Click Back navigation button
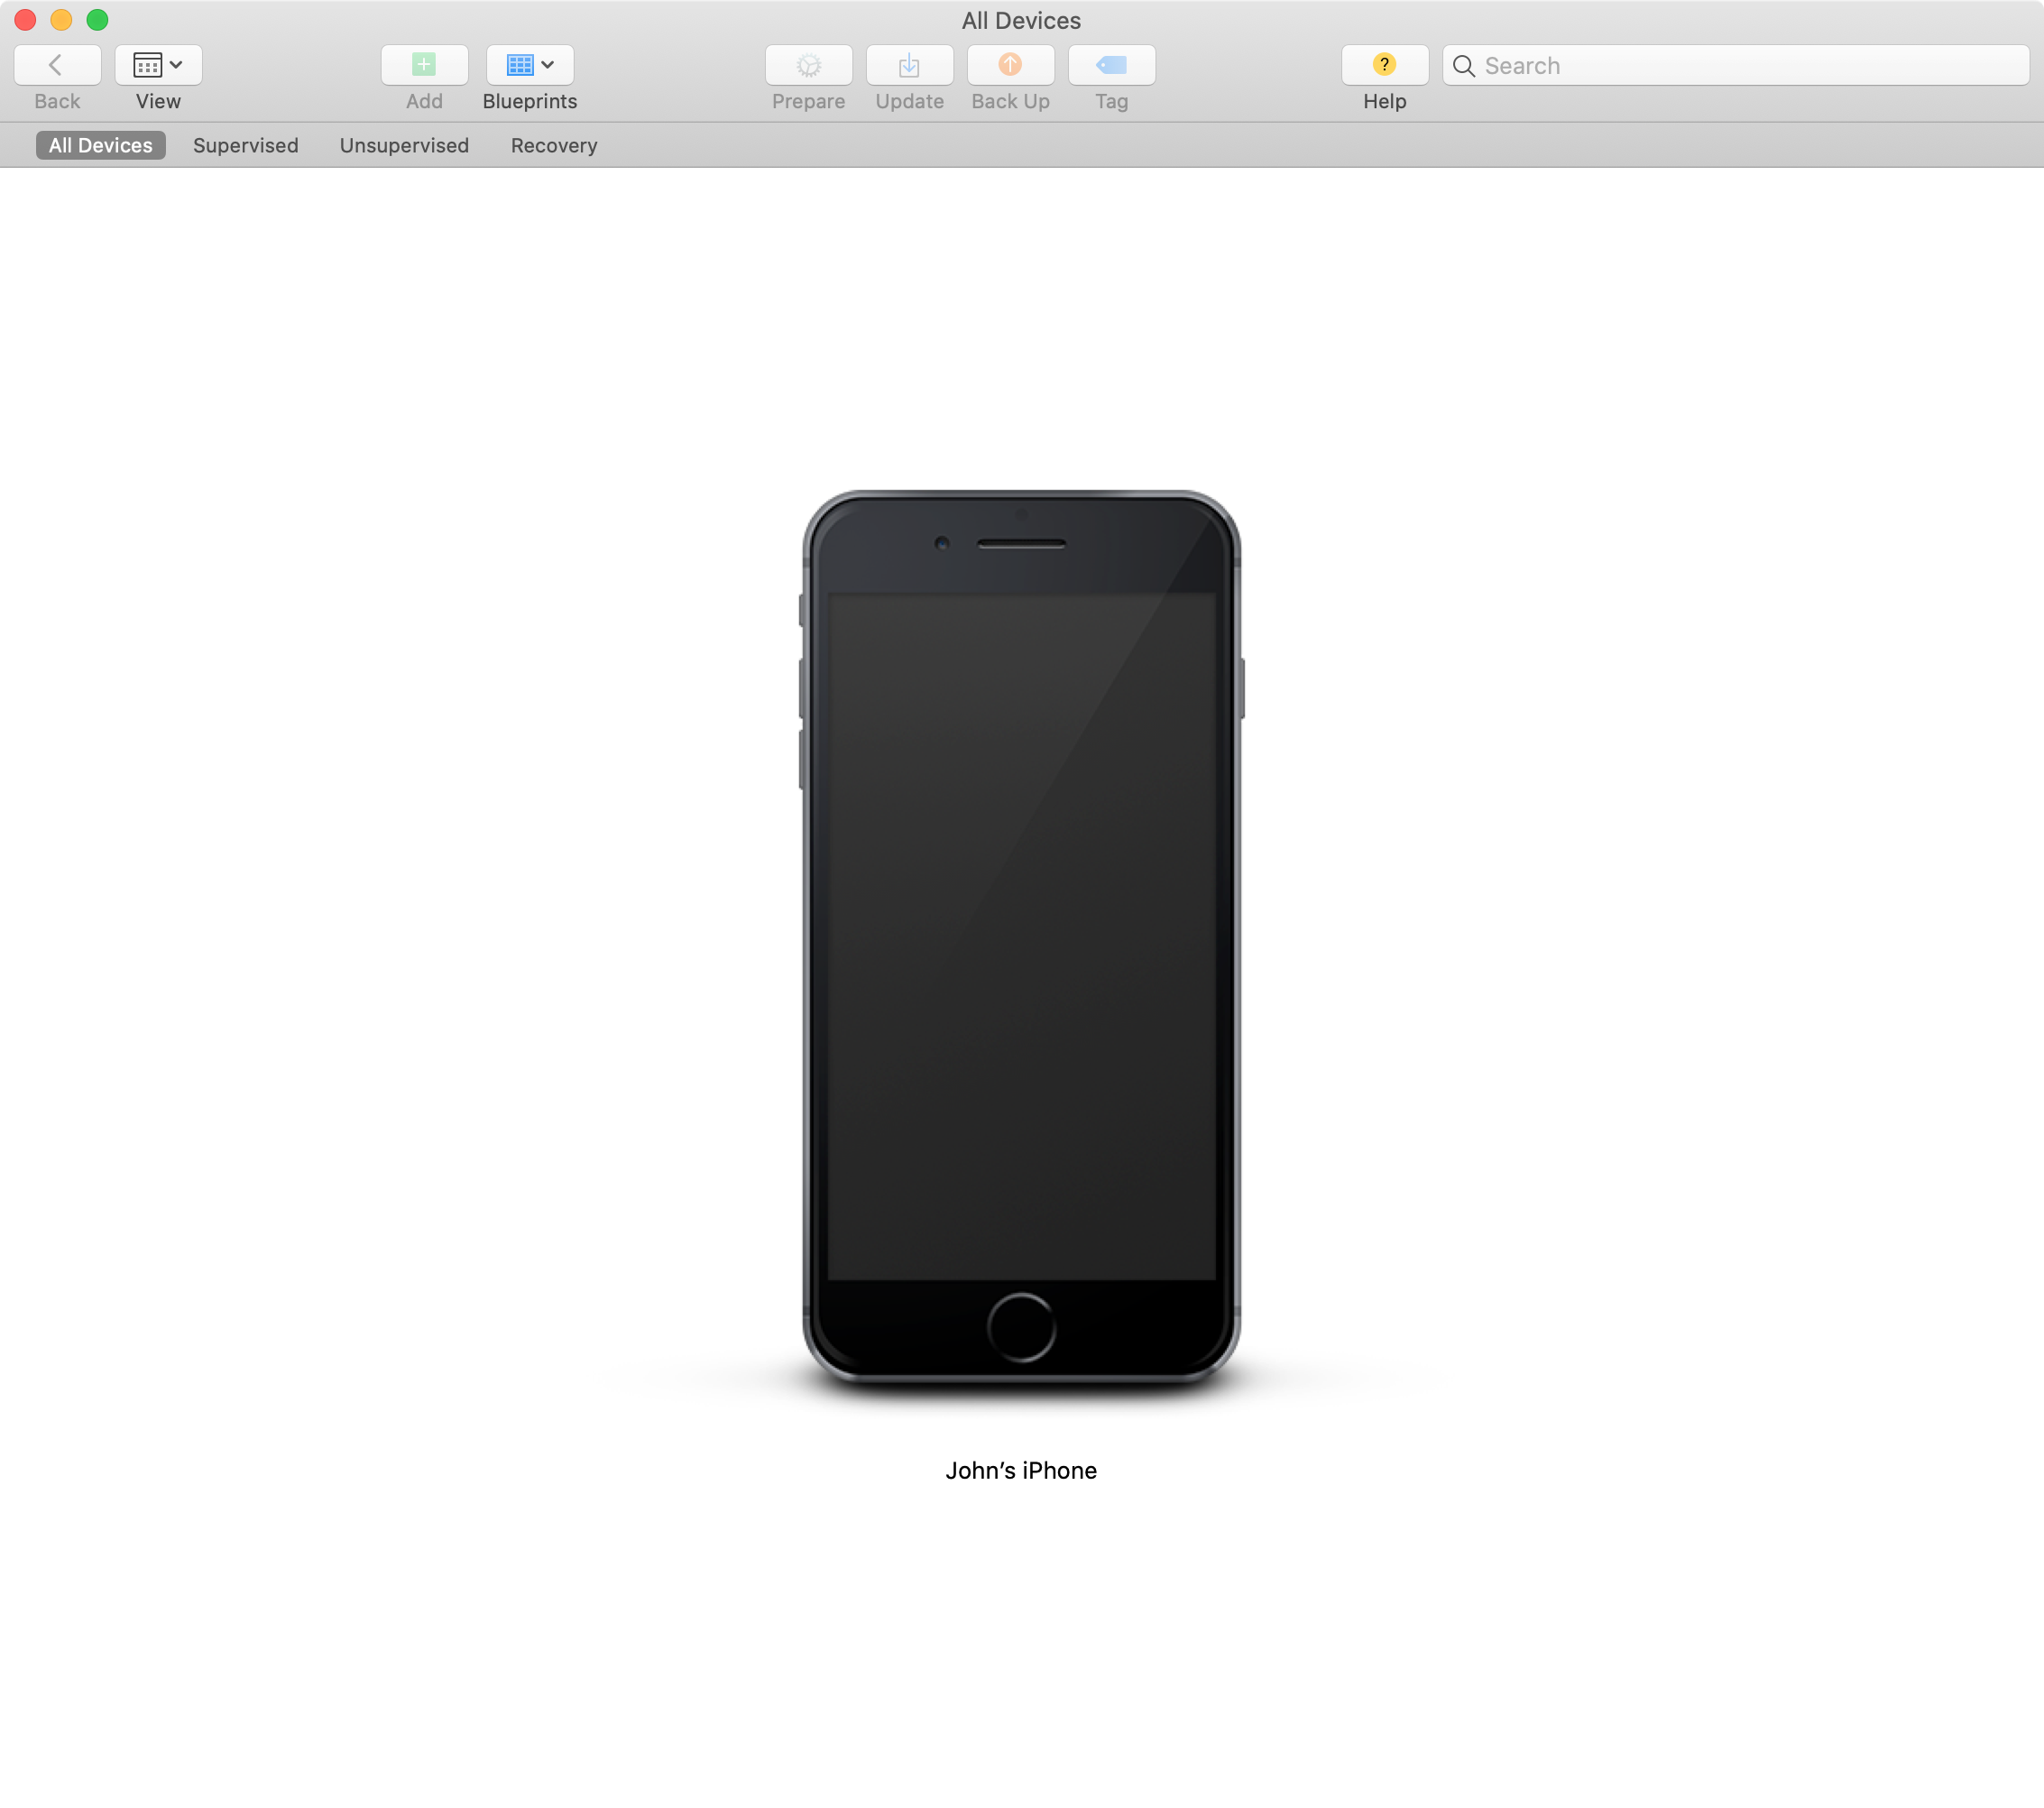The height and width of the screenshot is (1808, 2044). [56, 65]
